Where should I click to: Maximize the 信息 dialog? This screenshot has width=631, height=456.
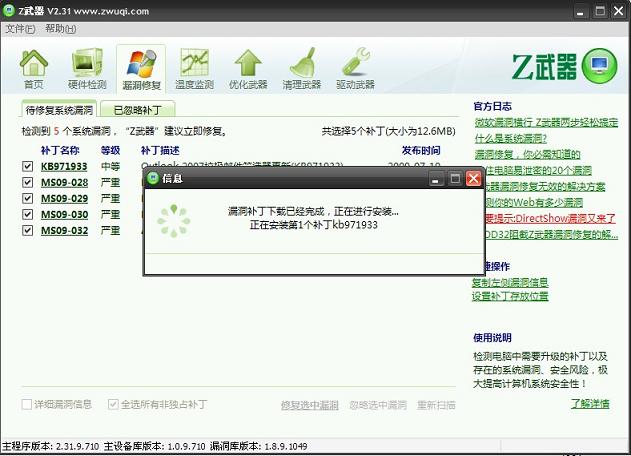(x=455, y=179)
